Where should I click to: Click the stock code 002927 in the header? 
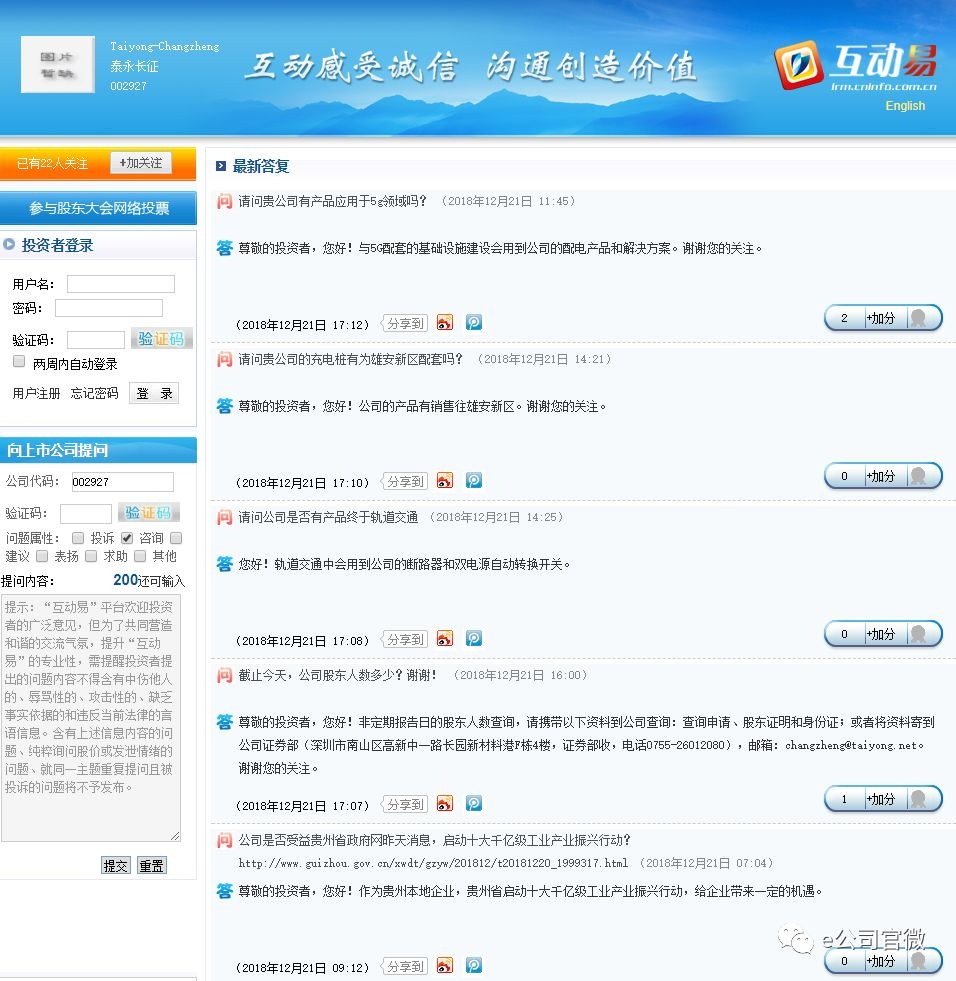click(x=128, y=86)
